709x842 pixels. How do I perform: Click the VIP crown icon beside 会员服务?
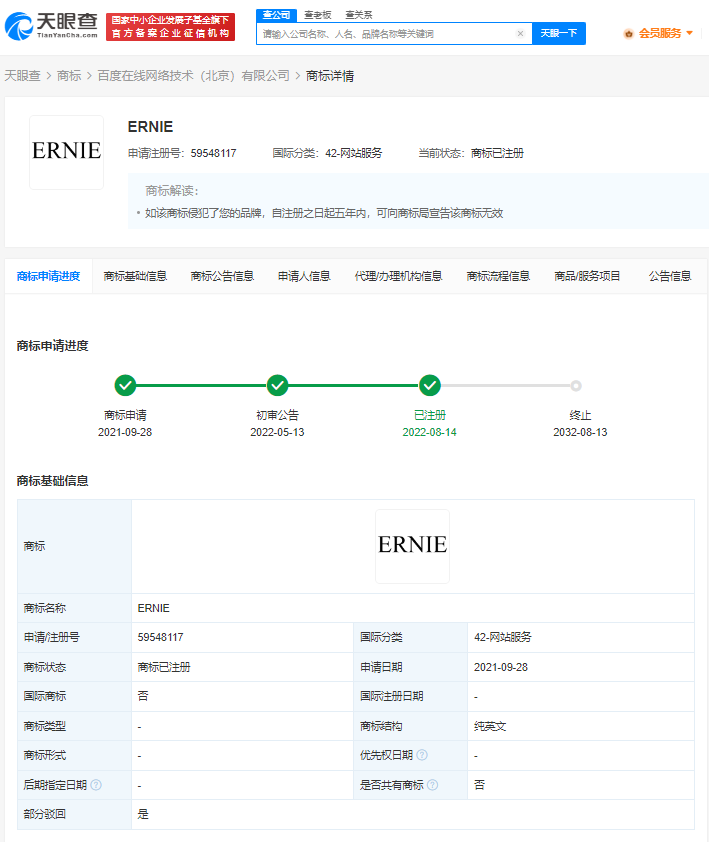tap(628, 34)
